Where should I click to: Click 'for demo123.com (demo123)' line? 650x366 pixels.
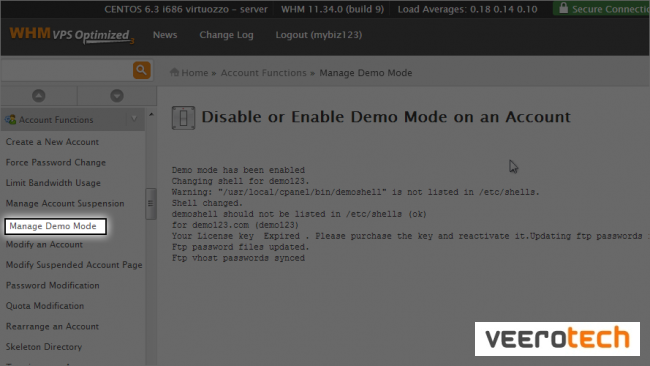click(235, 225)
